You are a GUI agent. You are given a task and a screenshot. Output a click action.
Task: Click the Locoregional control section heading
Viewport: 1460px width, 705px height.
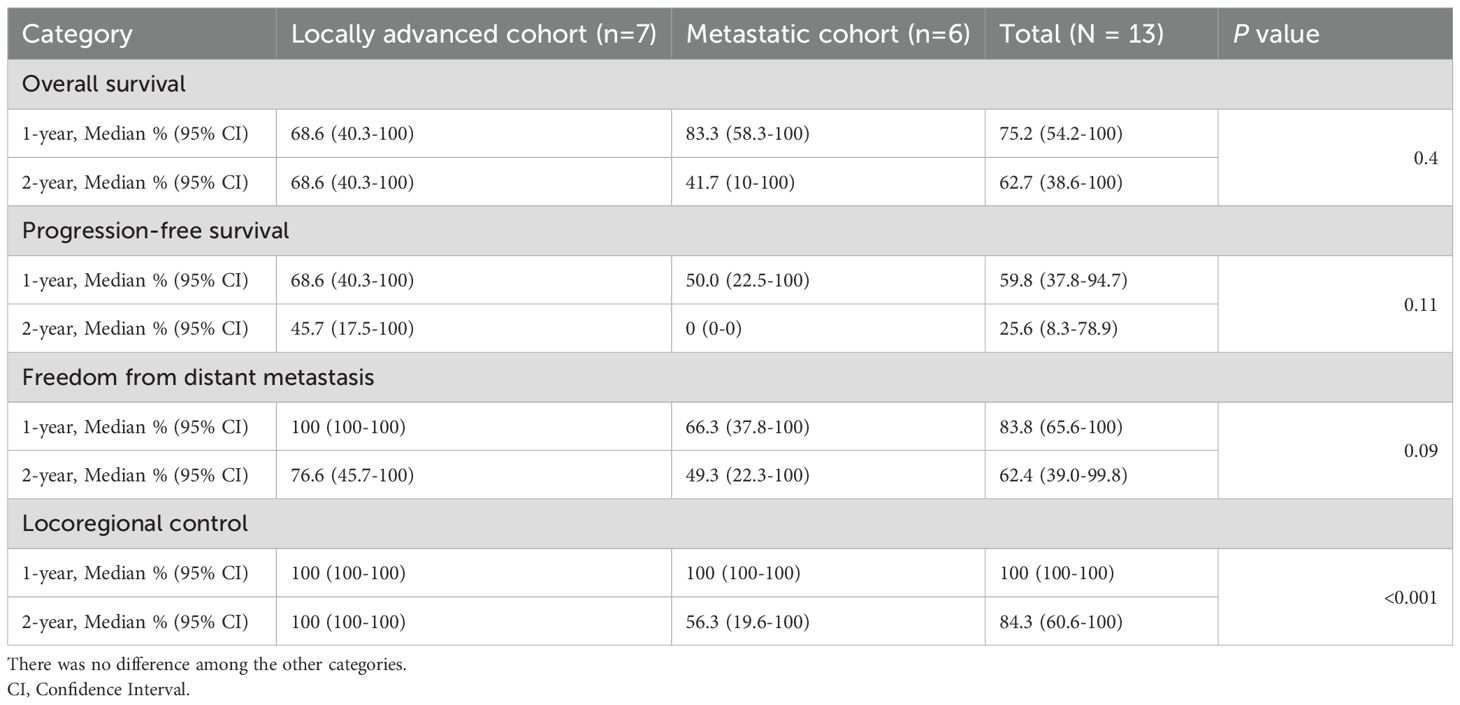pos(135,523)
